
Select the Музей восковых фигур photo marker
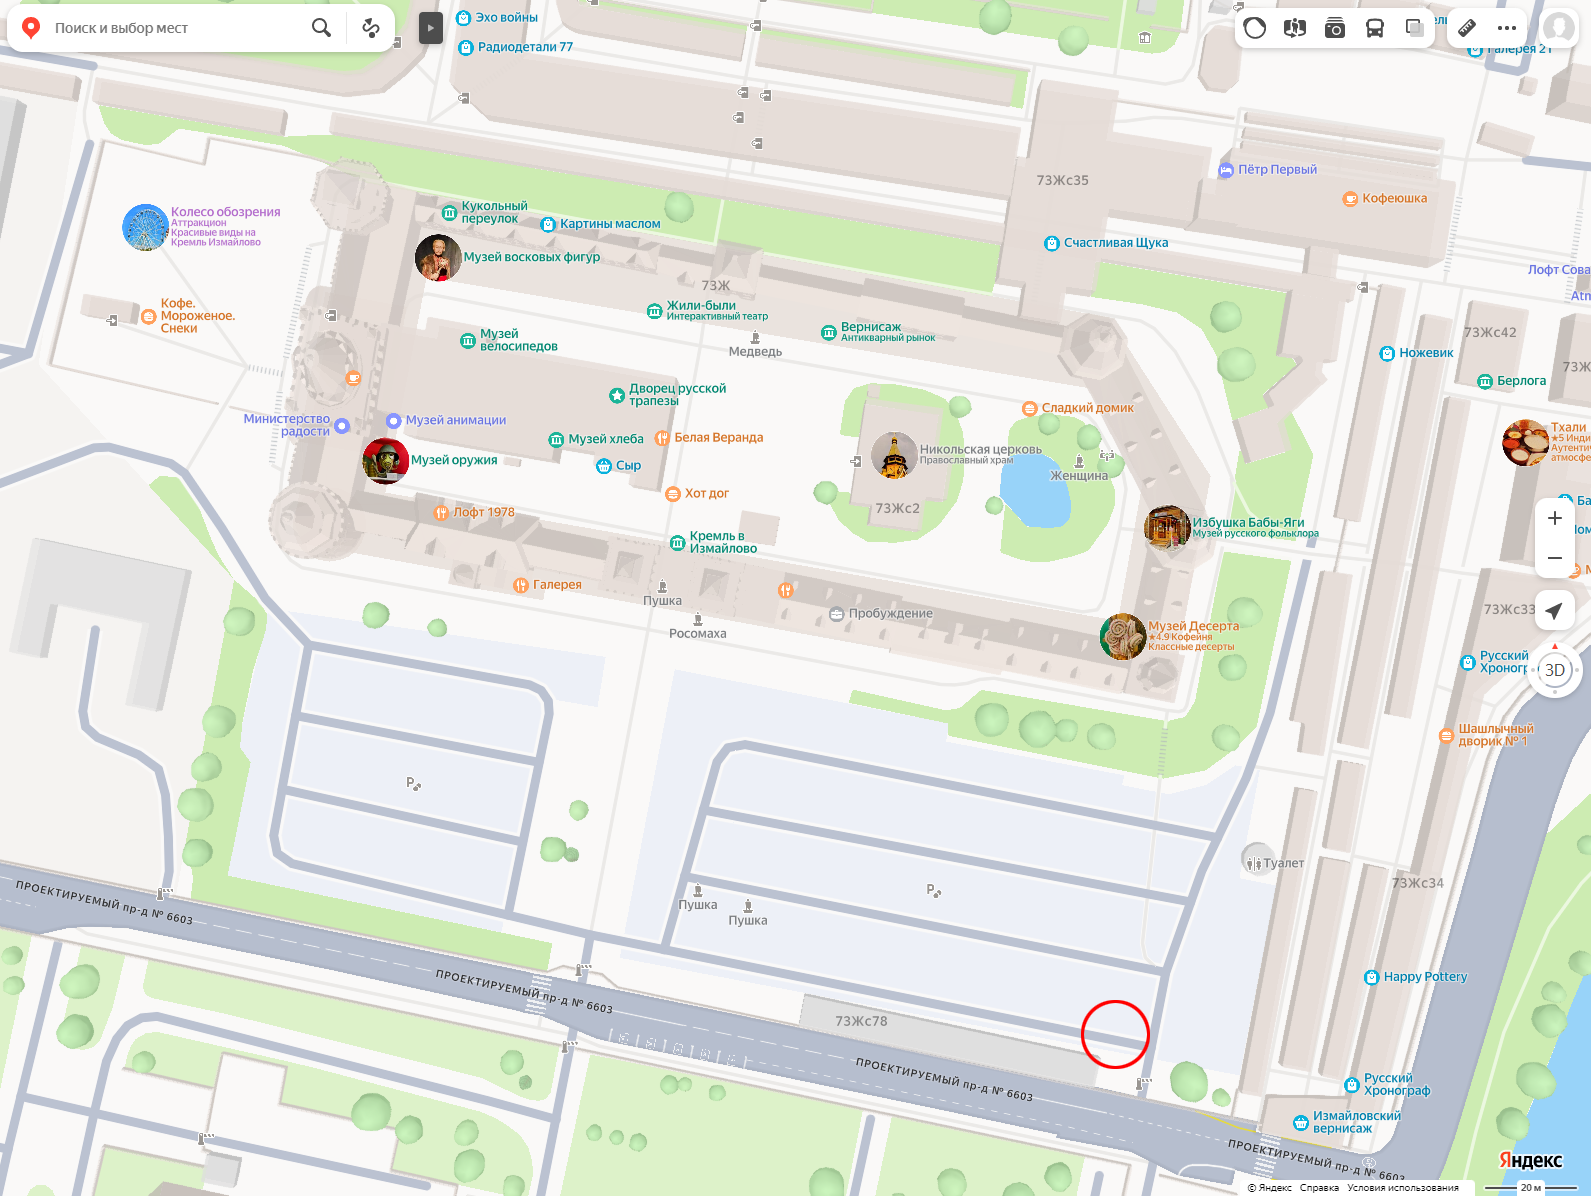coord(438,258)
